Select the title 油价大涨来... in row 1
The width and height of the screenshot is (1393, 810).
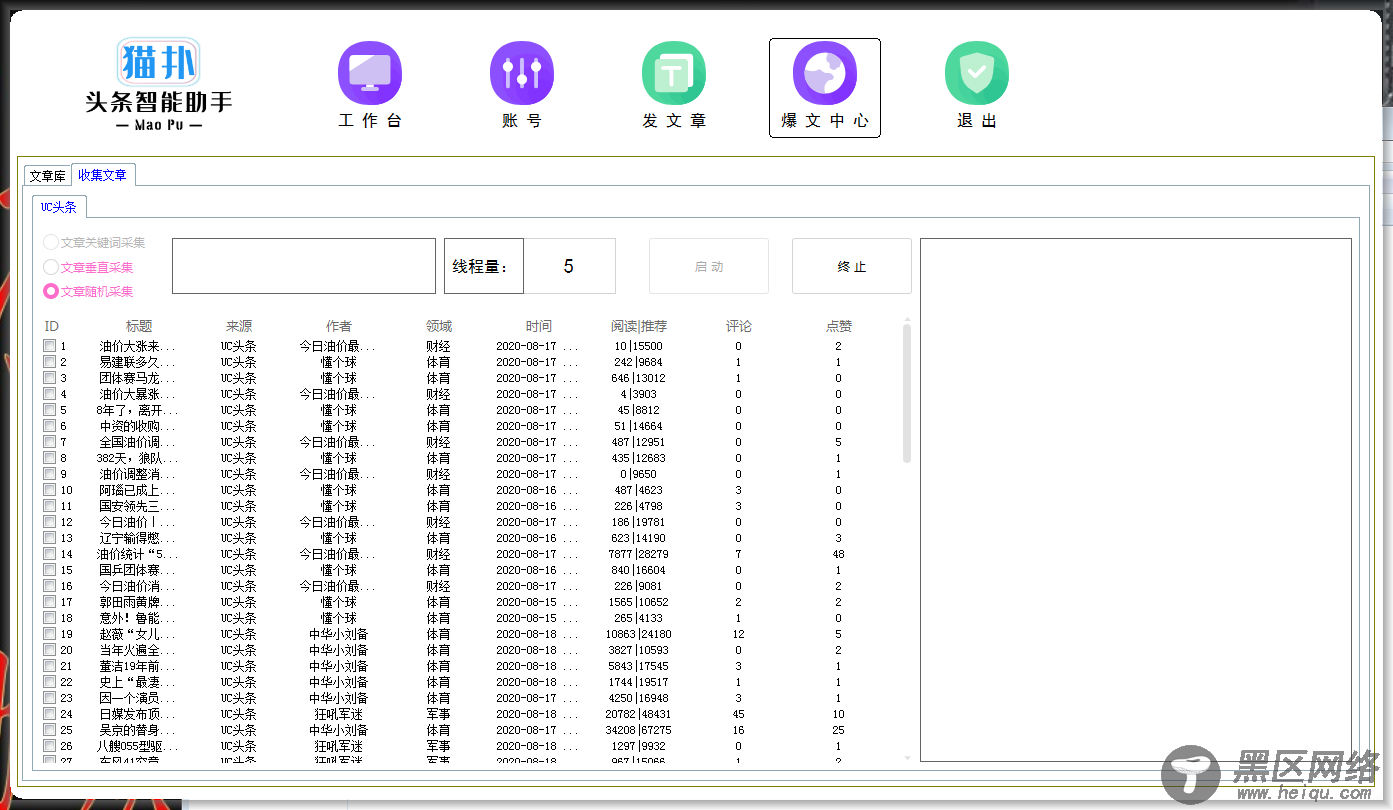(x=138, y=346)
